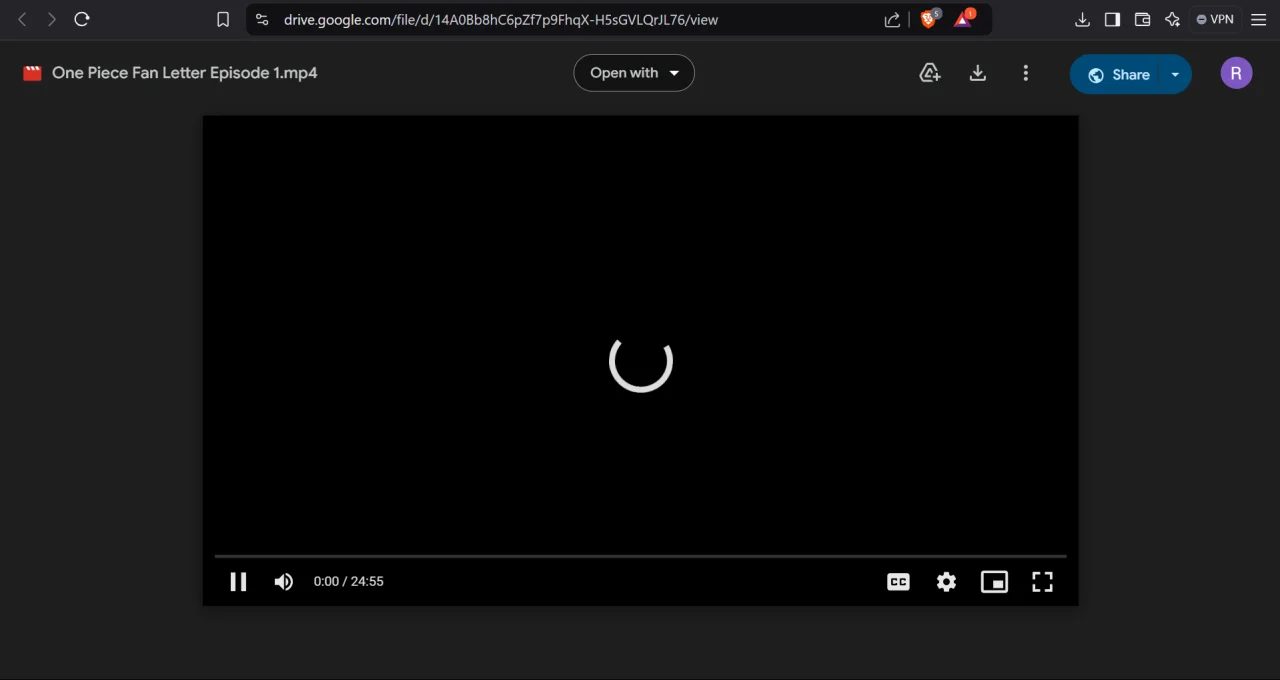Image resolution: width=1280 pixels, height=680 pixels.
Task: Open the browser hamburger menu
Action: [x=1259, y=19]
